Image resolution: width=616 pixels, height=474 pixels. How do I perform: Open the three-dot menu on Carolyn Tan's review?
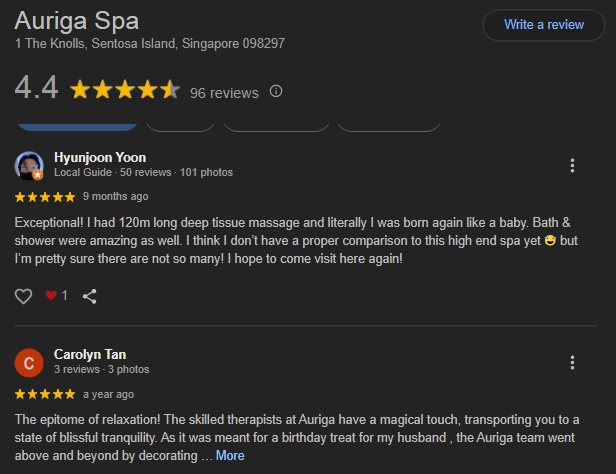pos(572,363)
